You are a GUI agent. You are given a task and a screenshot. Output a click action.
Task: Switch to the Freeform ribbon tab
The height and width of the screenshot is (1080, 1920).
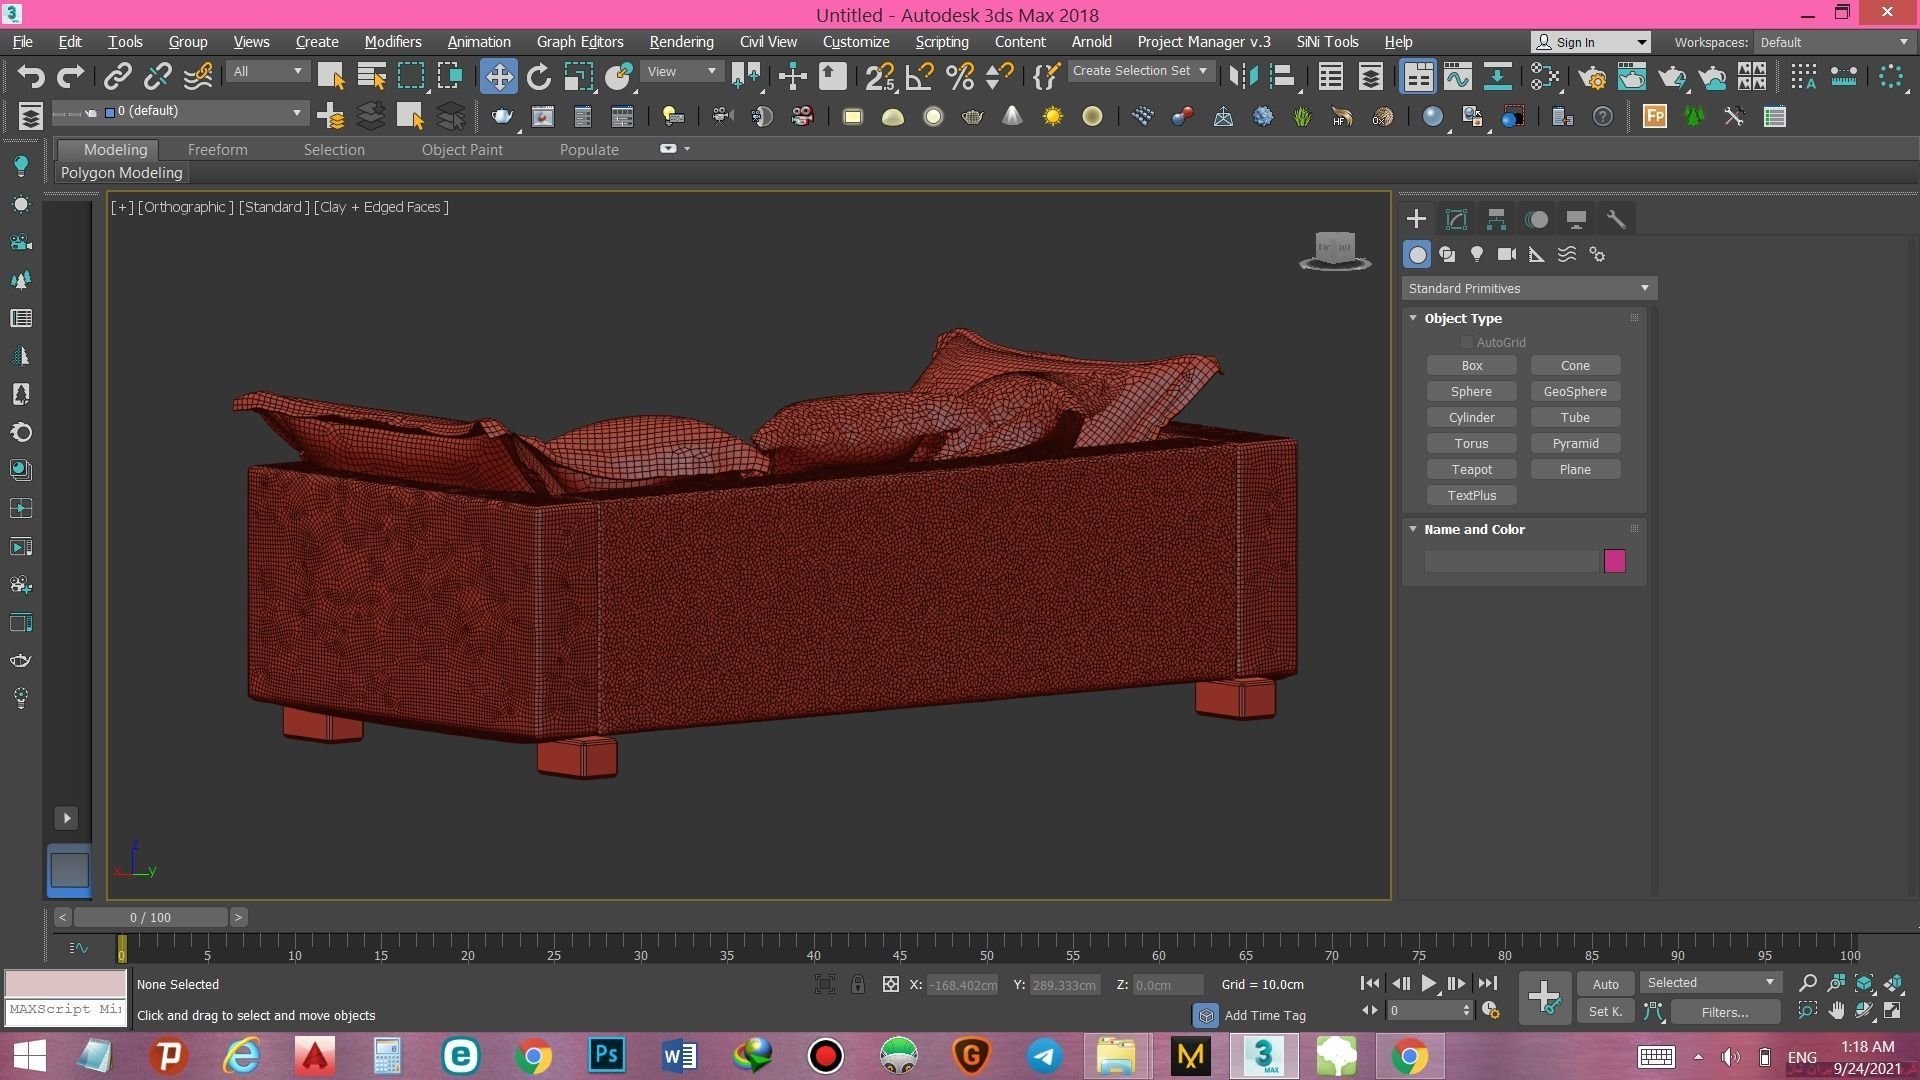pyautogui.click(x=218, y=149)
